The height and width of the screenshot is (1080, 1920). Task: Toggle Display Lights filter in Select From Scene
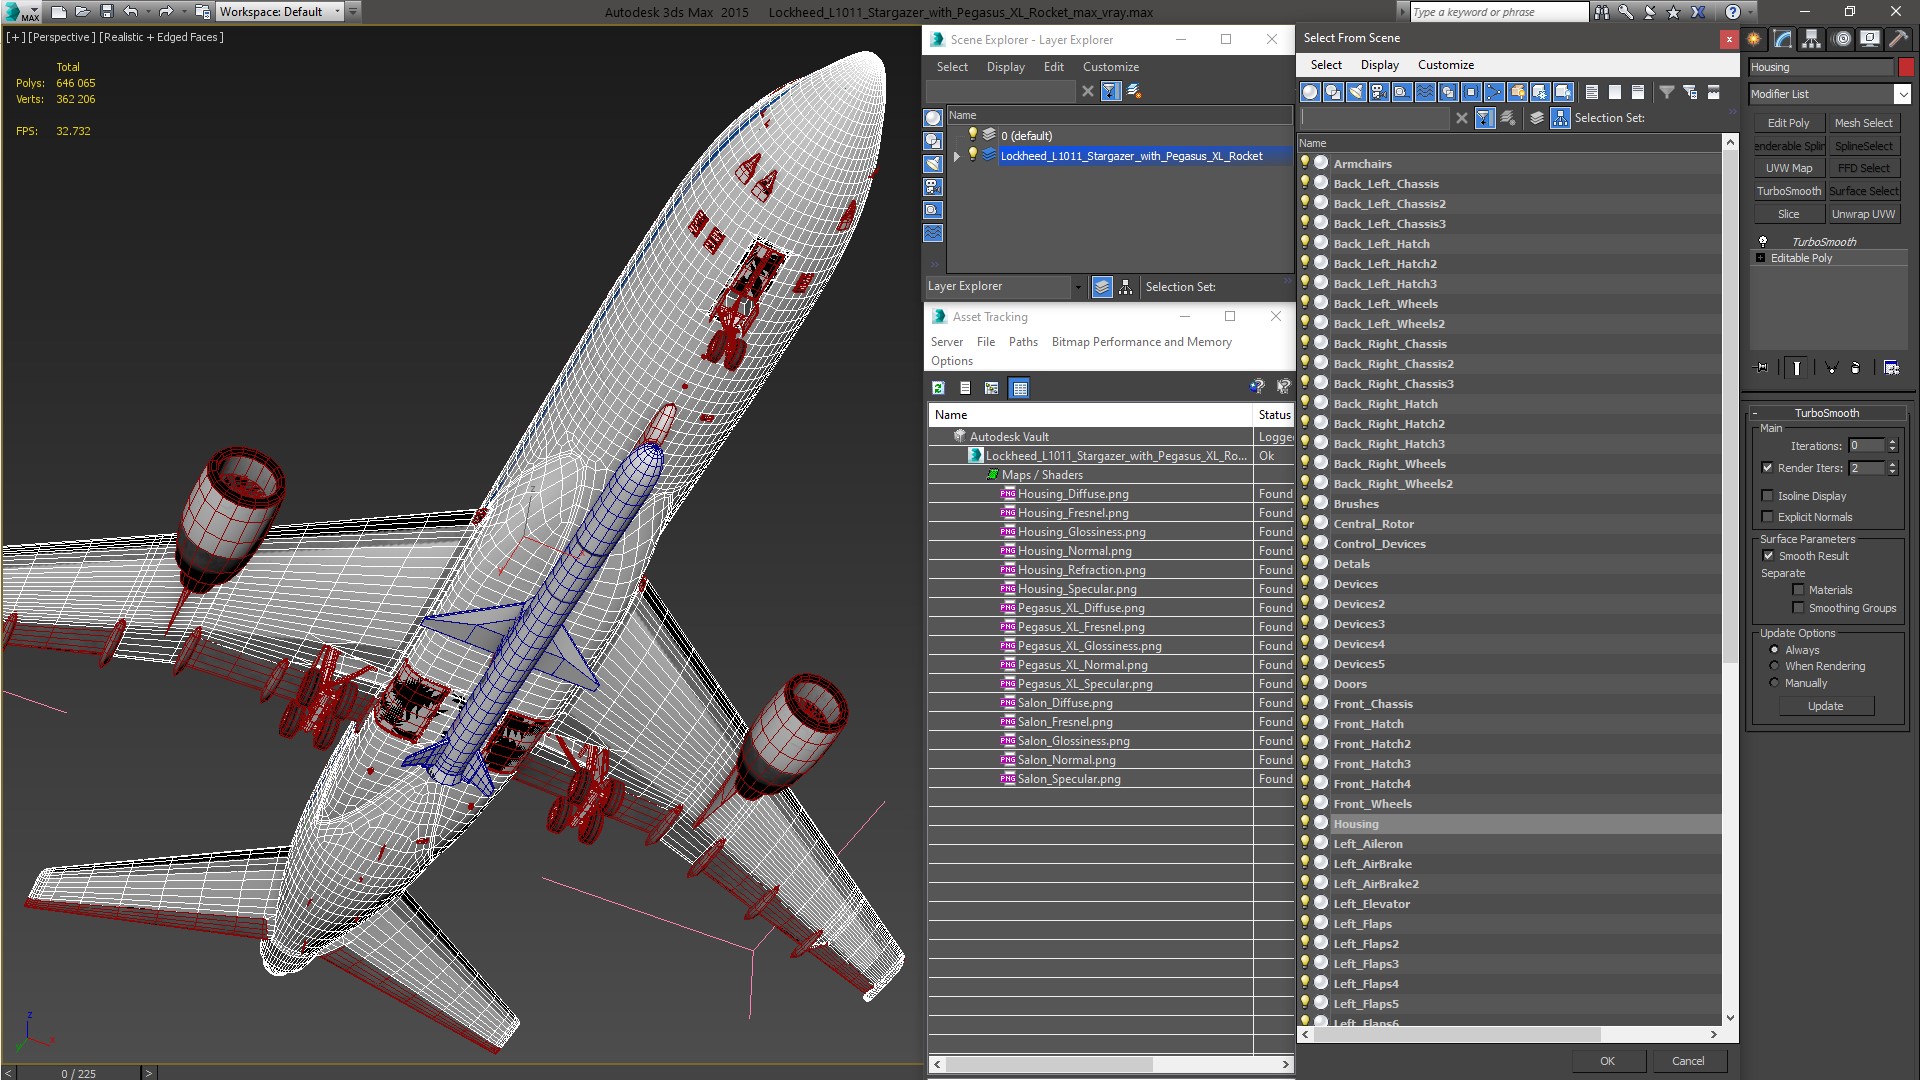click(x=1356, y=92)
